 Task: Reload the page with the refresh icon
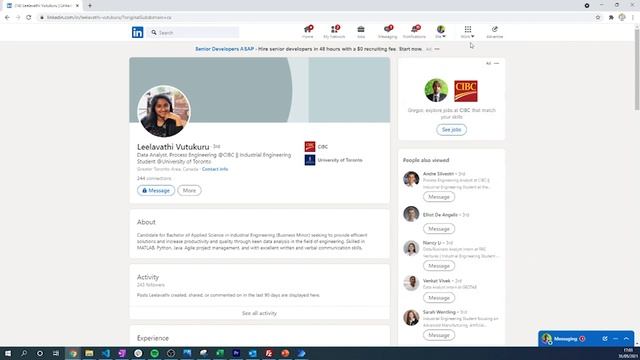(x=29, y=18)
